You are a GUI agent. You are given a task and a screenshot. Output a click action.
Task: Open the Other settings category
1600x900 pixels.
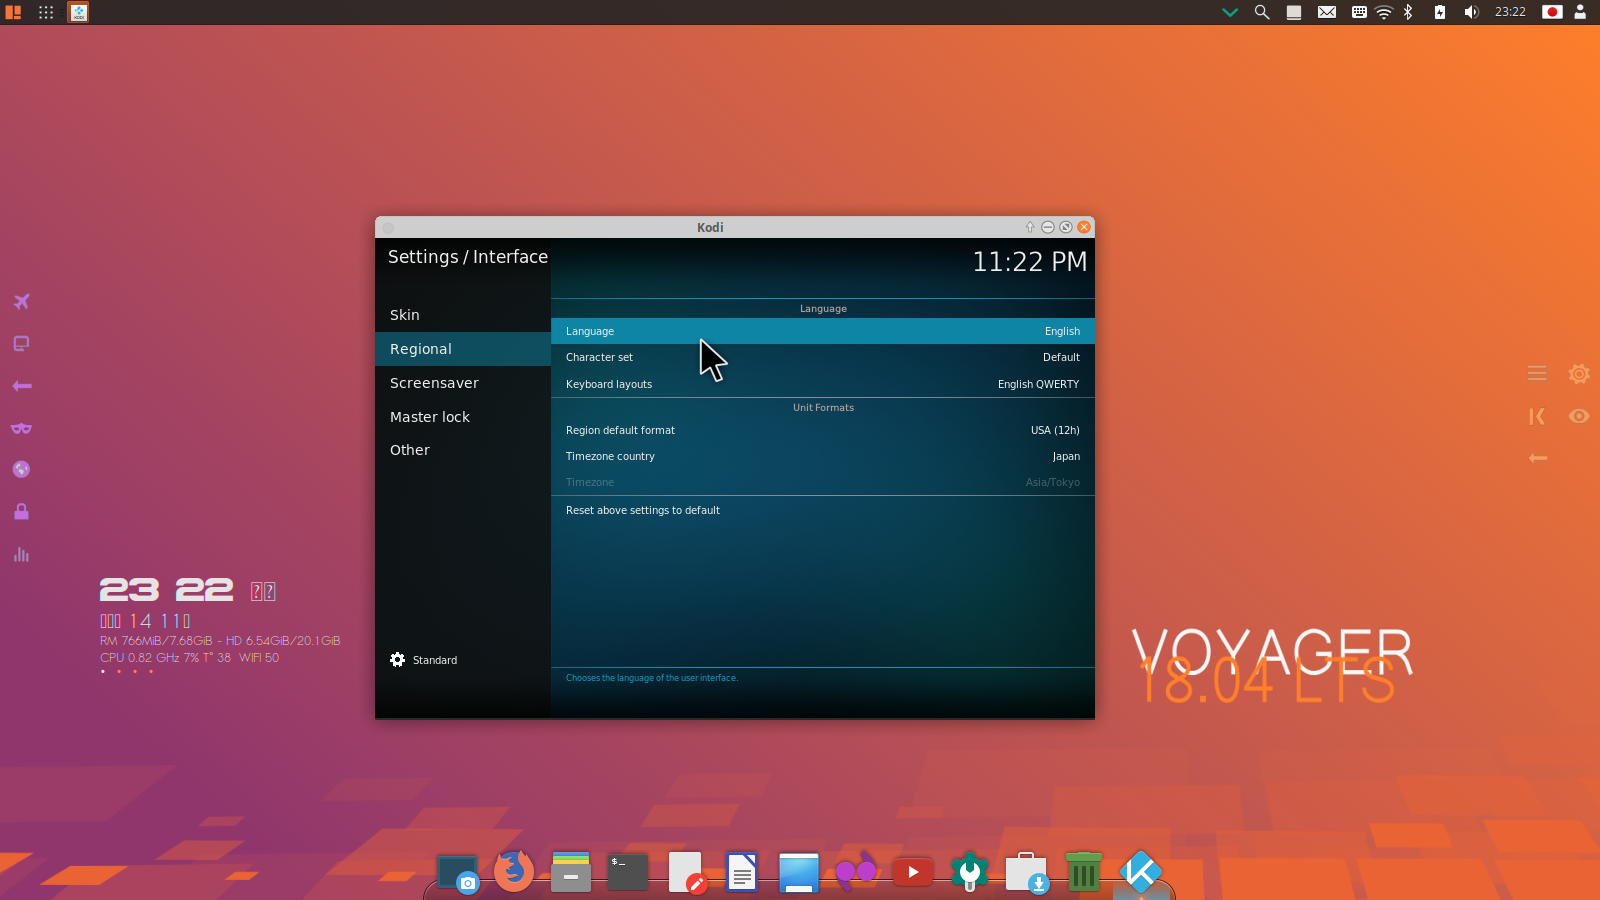click(463, 450)
